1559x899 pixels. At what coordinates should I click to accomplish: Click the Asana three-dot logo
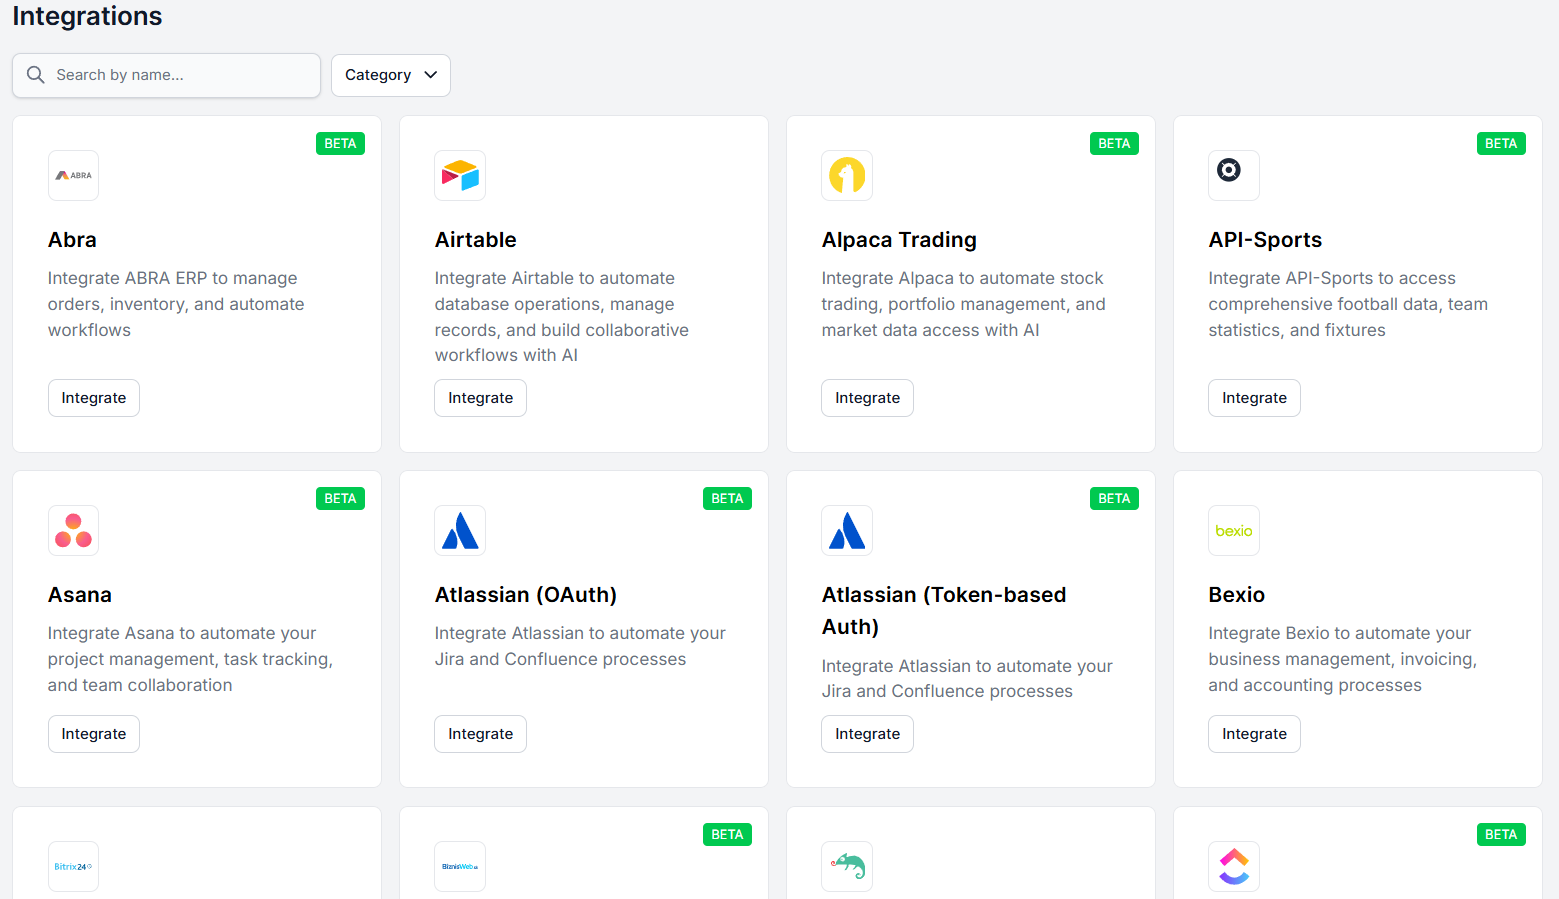(x=73, y=531)
